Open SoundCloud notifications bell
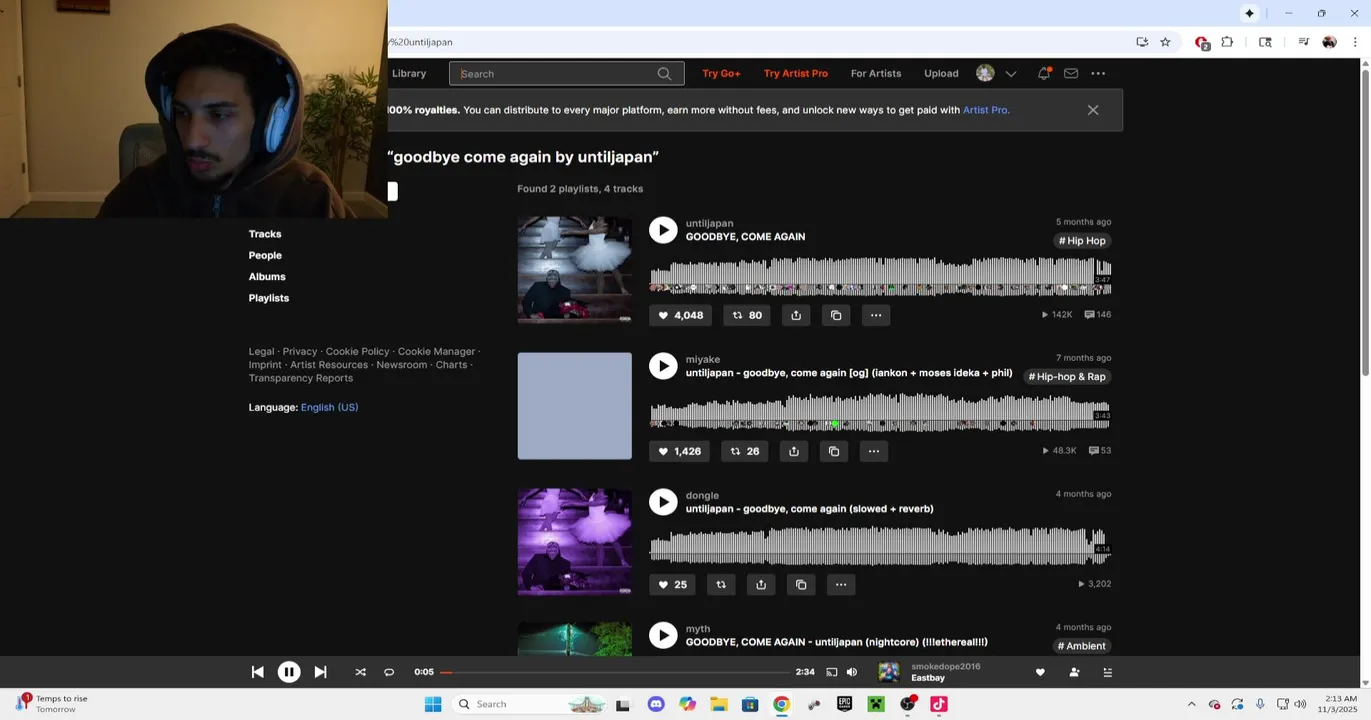 point(1044,73)
